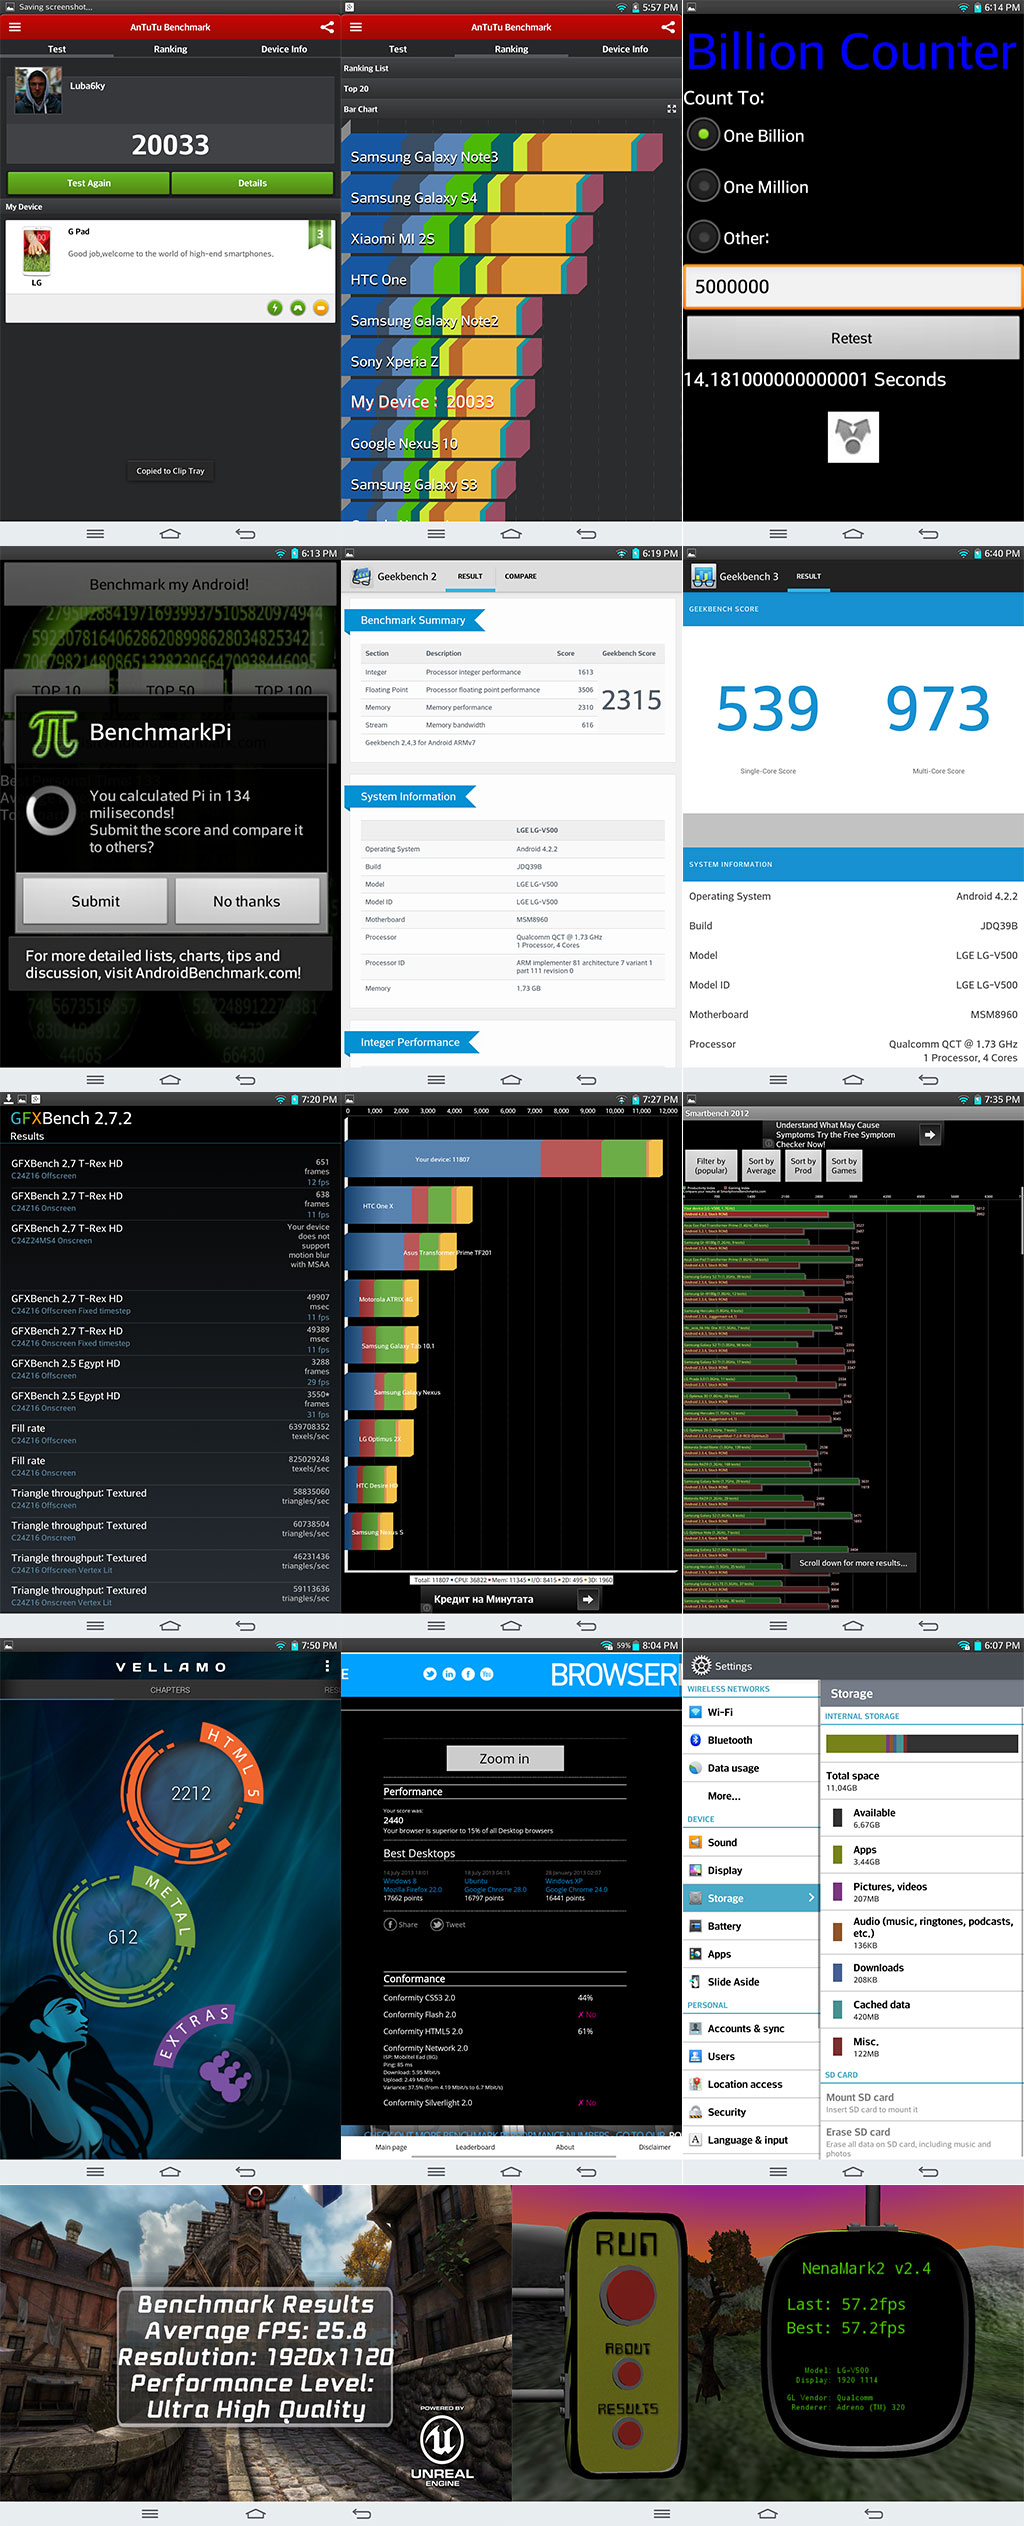Tap the orange minus icon on G Pad card
Image resolution: width=1024 pixels, height=2526 pixels.
coord(321,308)
